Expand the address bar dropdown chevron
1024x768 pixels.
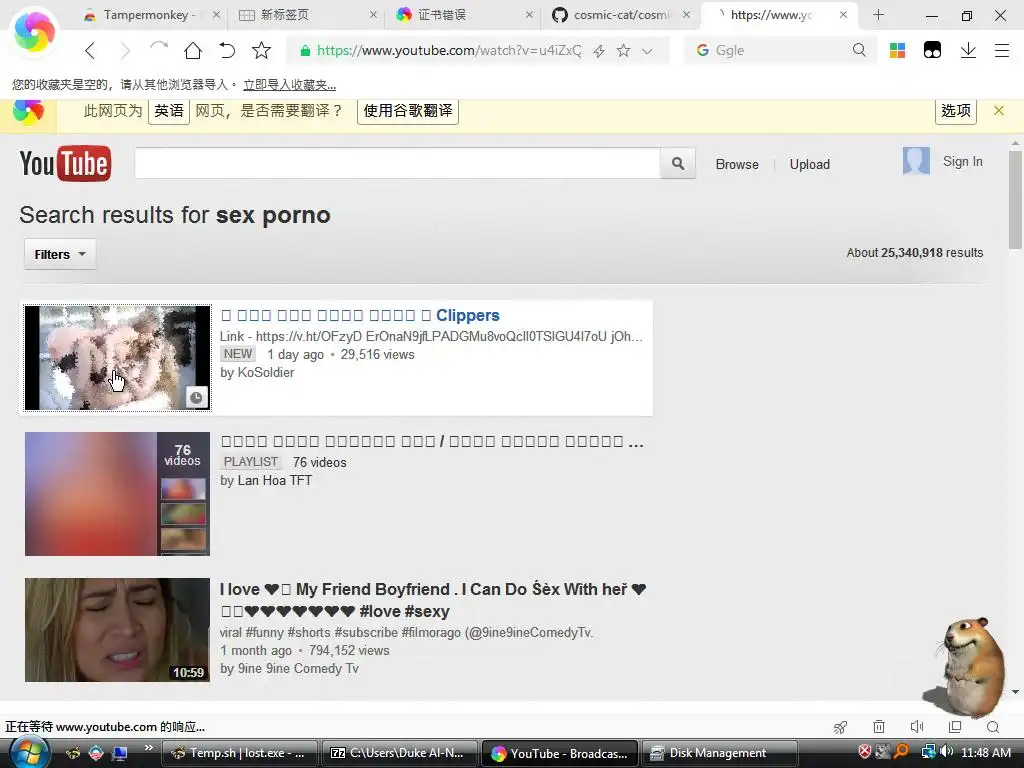647,51
